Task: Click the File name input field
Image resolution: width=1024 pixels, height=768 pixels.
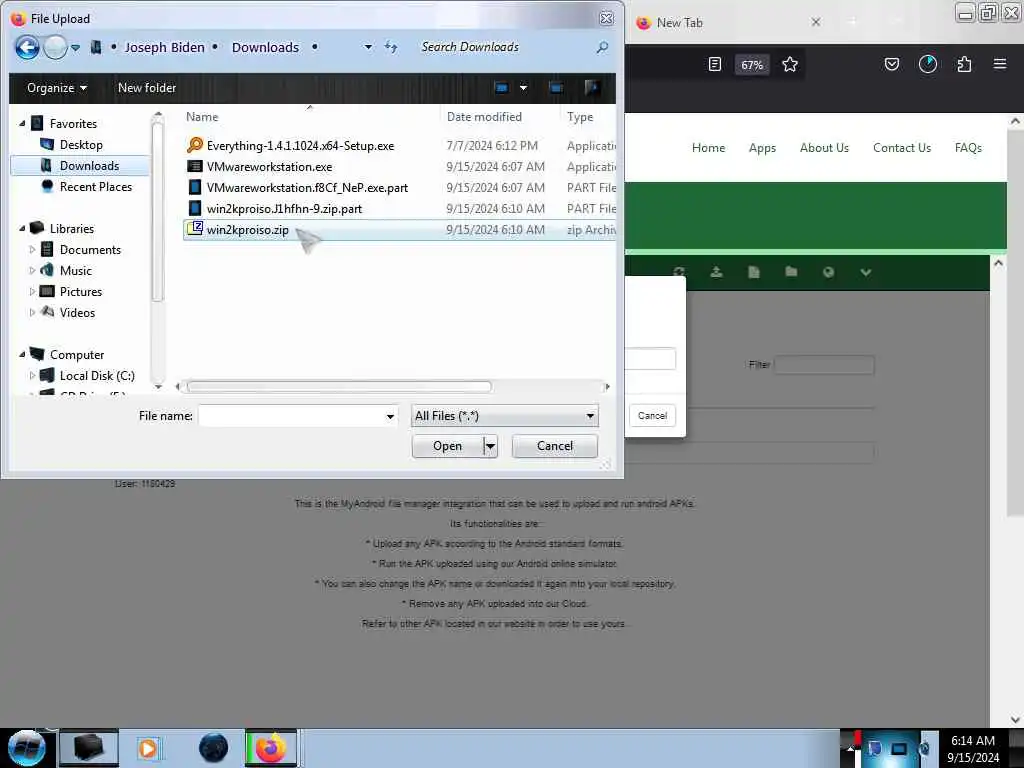Action: 291,416
